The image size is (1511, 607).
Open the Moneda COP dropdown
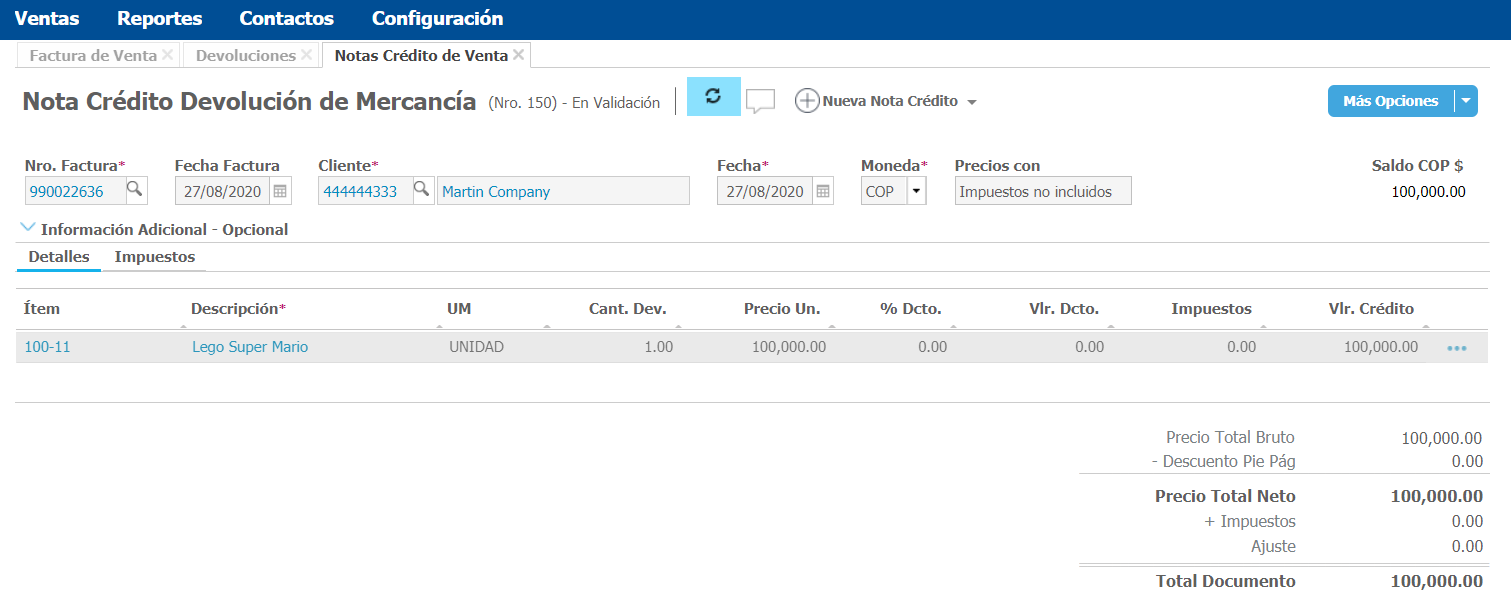[916, 191]
